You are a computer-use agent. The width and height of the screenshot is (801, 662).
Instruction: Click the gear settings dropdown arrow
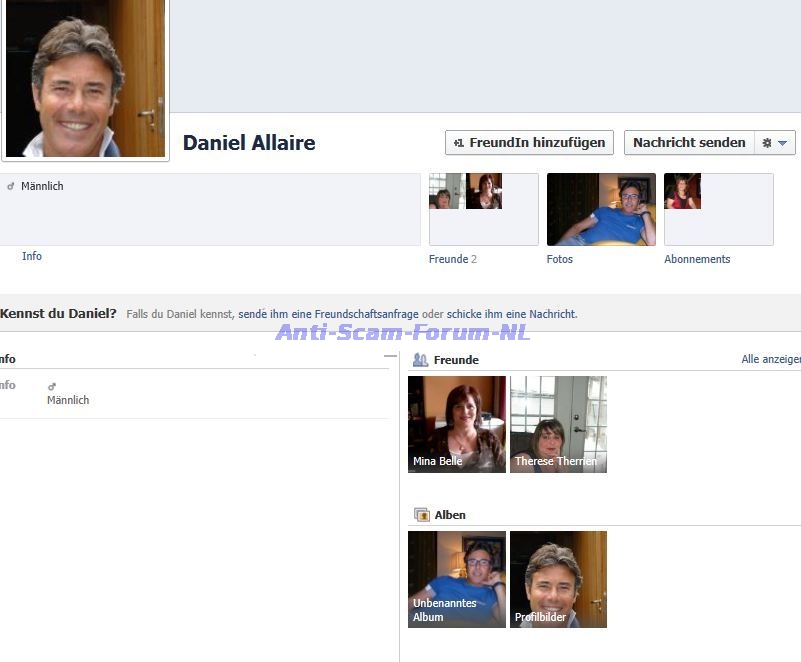[x=775, y=143]
